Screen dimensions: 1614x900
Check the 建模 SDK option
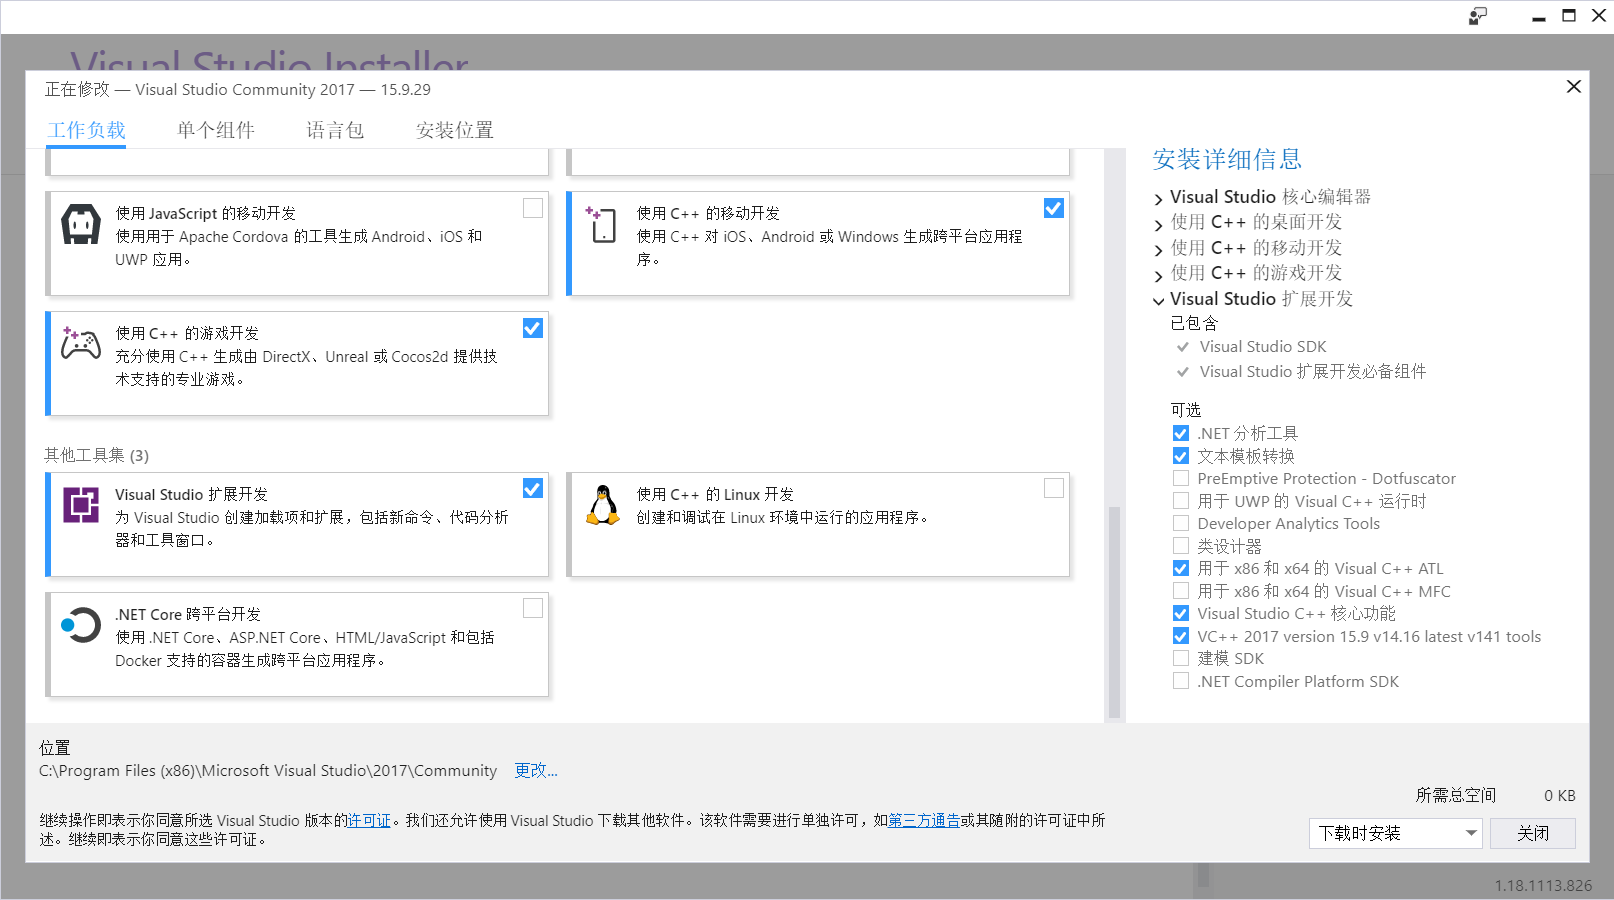pyautogui.click(x=1181, y=658)
